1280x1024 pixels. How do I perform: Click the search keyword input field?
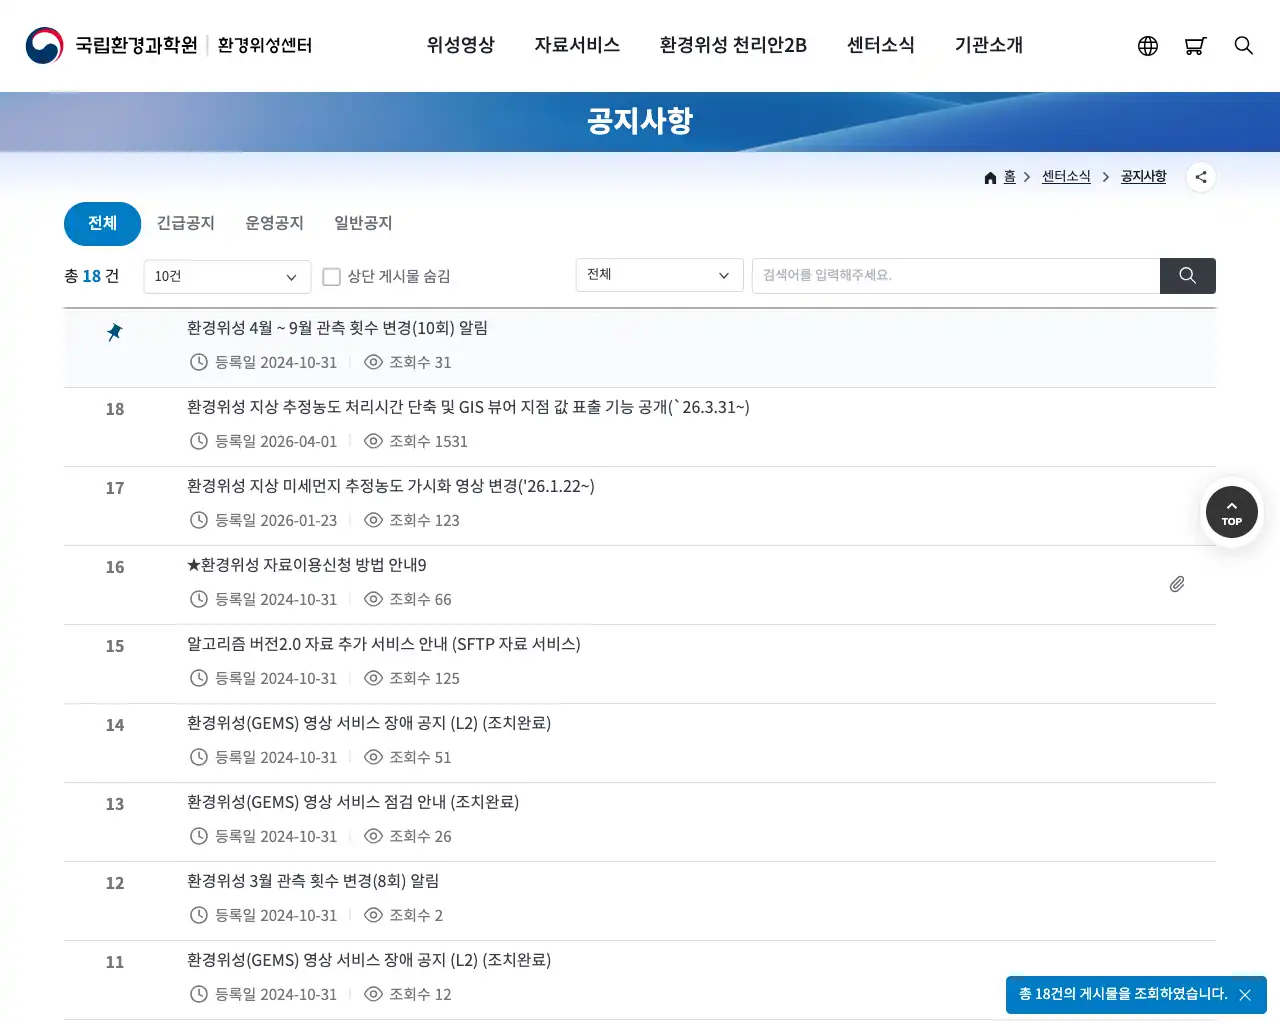956,276
